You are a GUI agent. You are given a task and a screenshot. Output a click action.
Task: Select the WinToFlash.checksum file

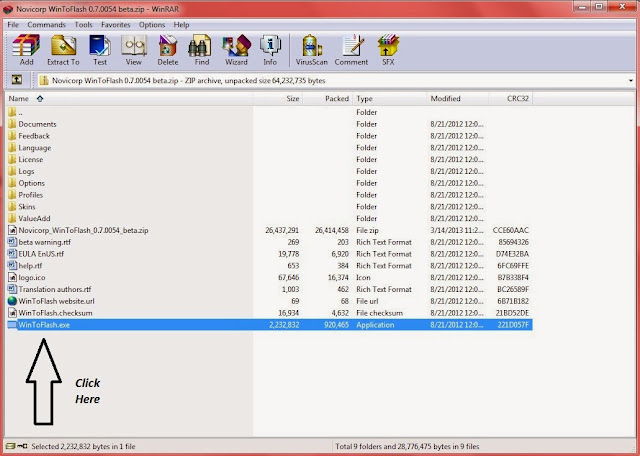[269, 313]
